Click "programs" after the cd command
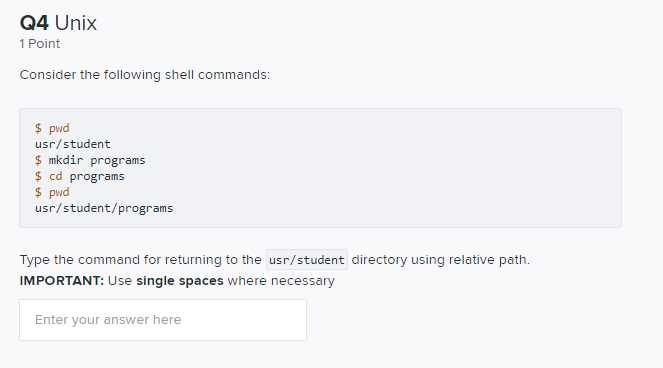This screenshot has width=663, height=368. coord(97,176)
